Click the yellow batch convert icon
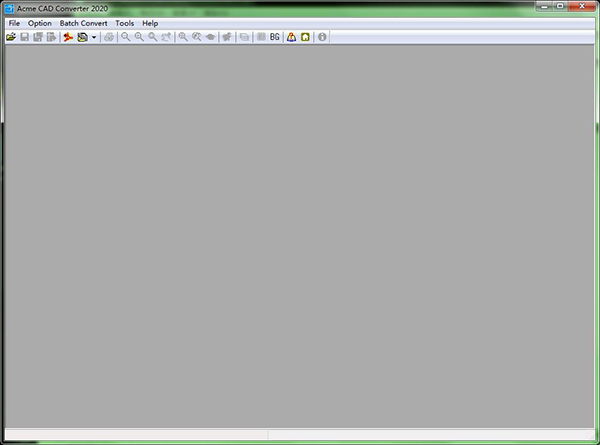 (82, 37)
